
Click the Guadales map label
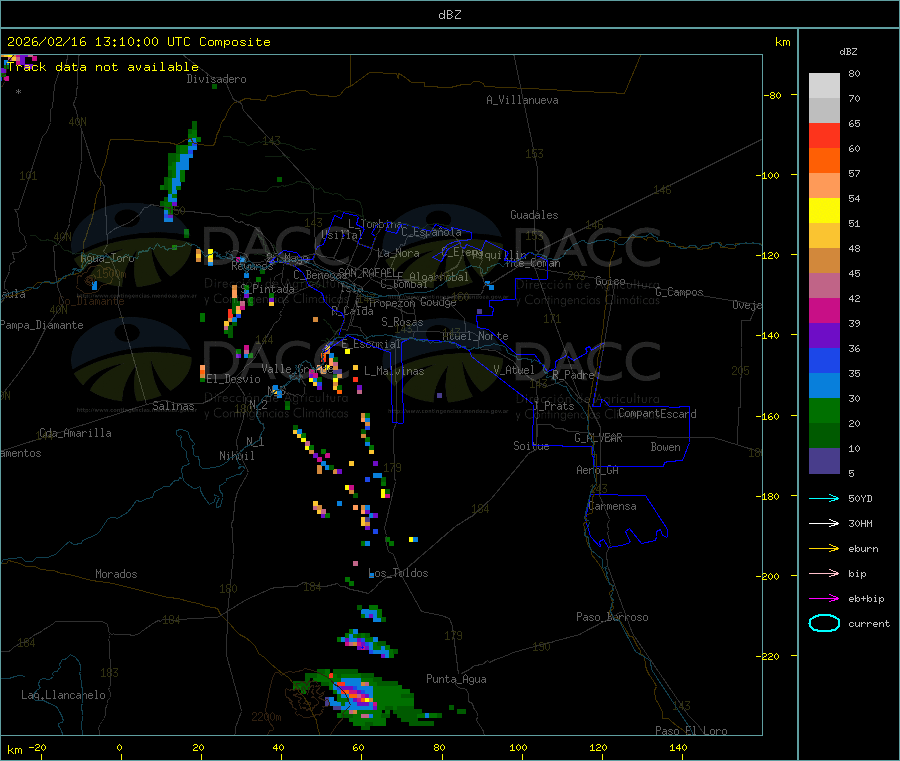click(x=534, y=215)
